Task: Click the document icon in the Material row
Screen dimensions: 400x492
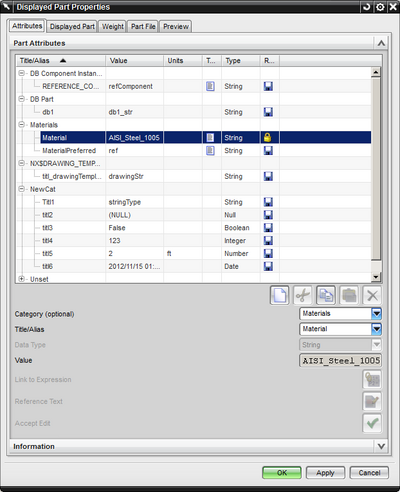Action: point(210,137)
